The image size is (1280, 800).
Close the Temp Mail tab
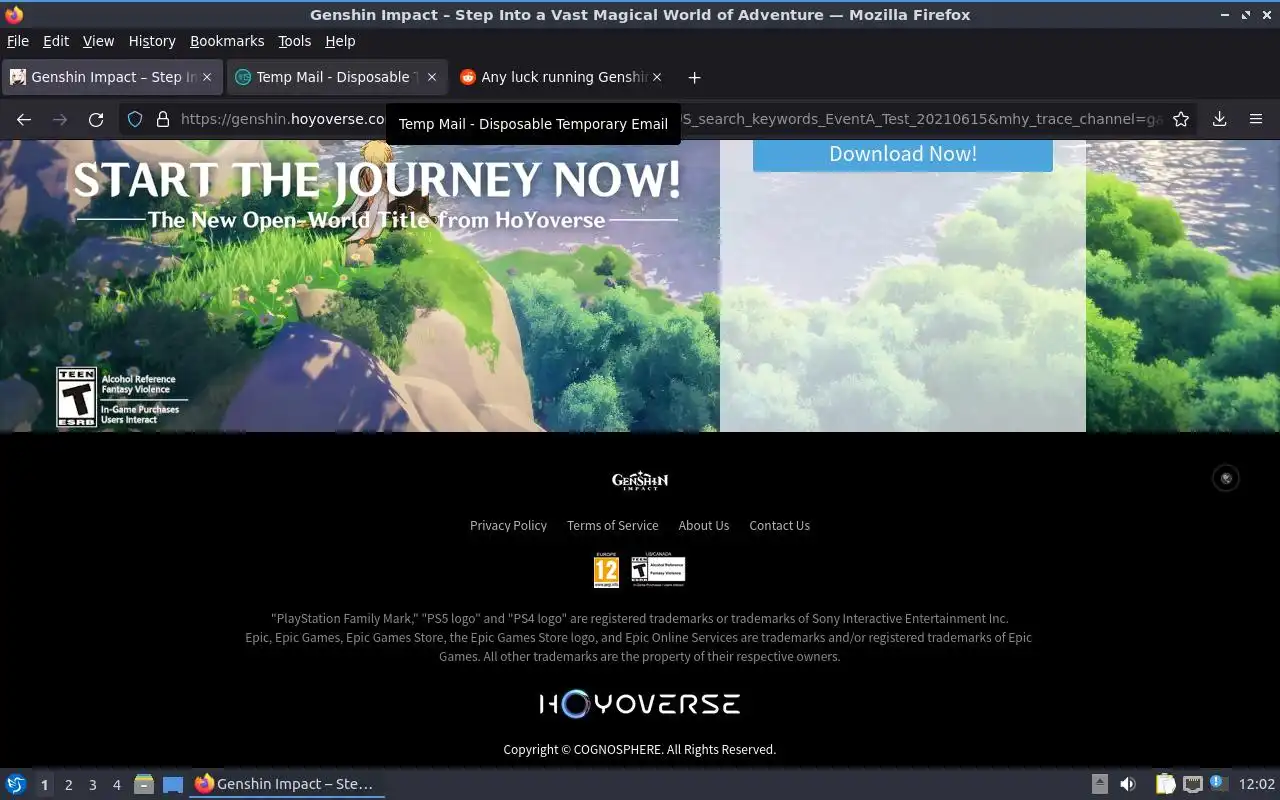pyautogui.click(x=432, y=77)
